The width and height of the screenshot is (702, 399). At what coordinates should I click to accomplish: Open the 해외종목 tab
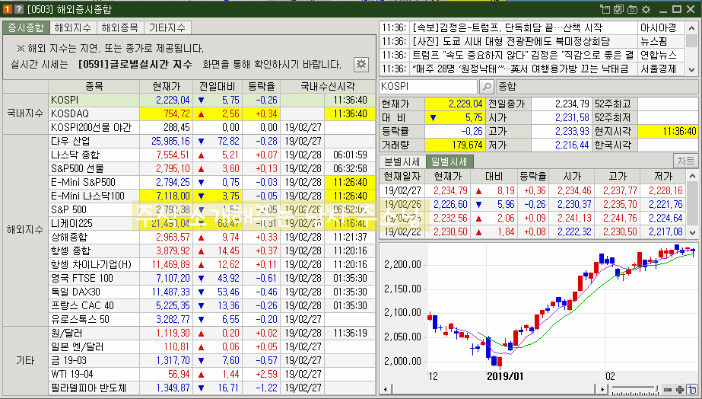[x=120, y=28]
